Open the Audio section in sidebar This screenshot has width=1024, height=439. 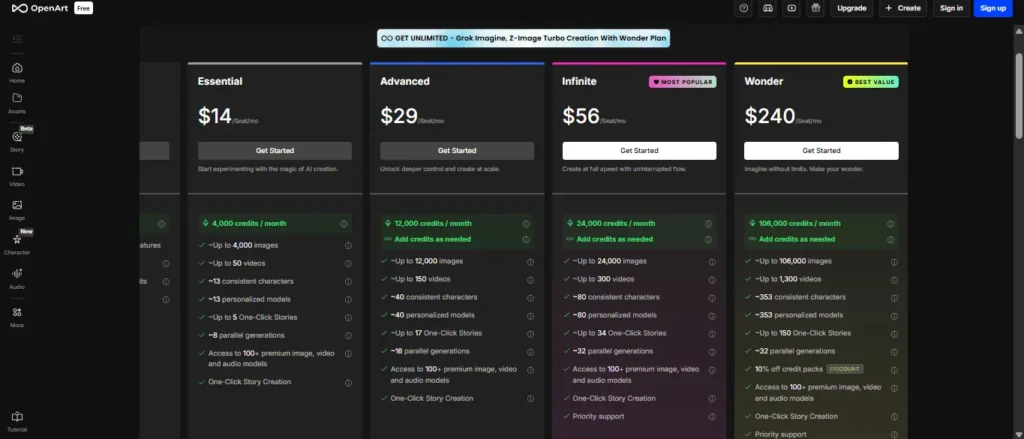[17, 278]
